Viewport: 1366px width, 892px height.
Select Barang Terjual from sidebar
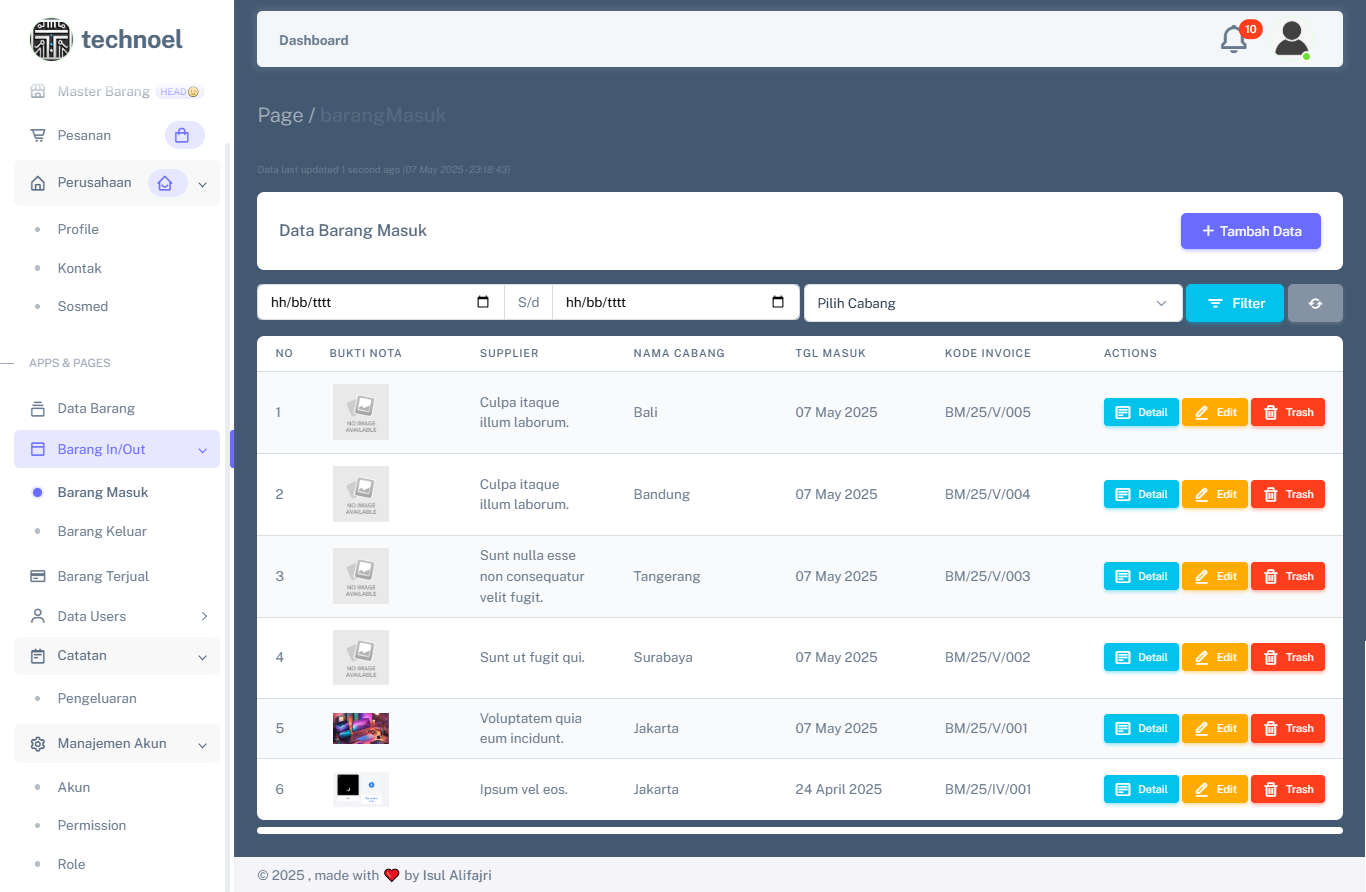[103, 576]
